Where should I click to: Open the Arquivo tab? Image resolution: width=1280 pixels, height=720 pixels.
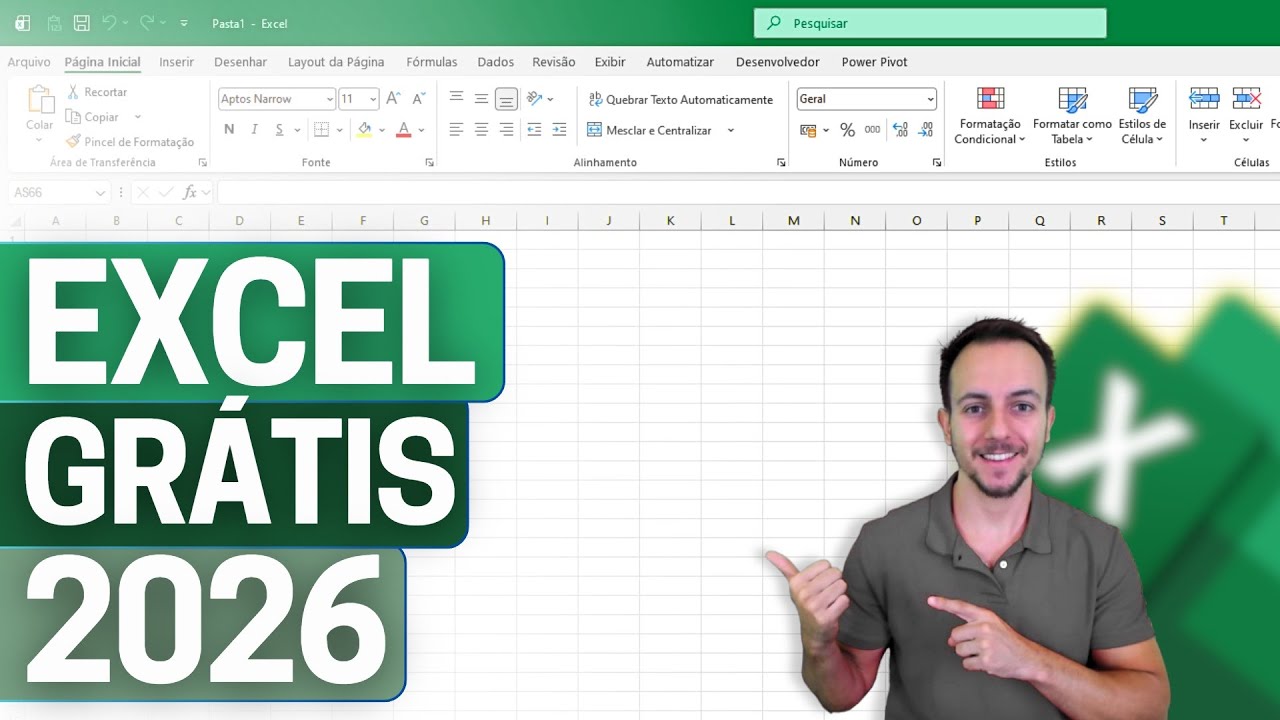point(29,62)
